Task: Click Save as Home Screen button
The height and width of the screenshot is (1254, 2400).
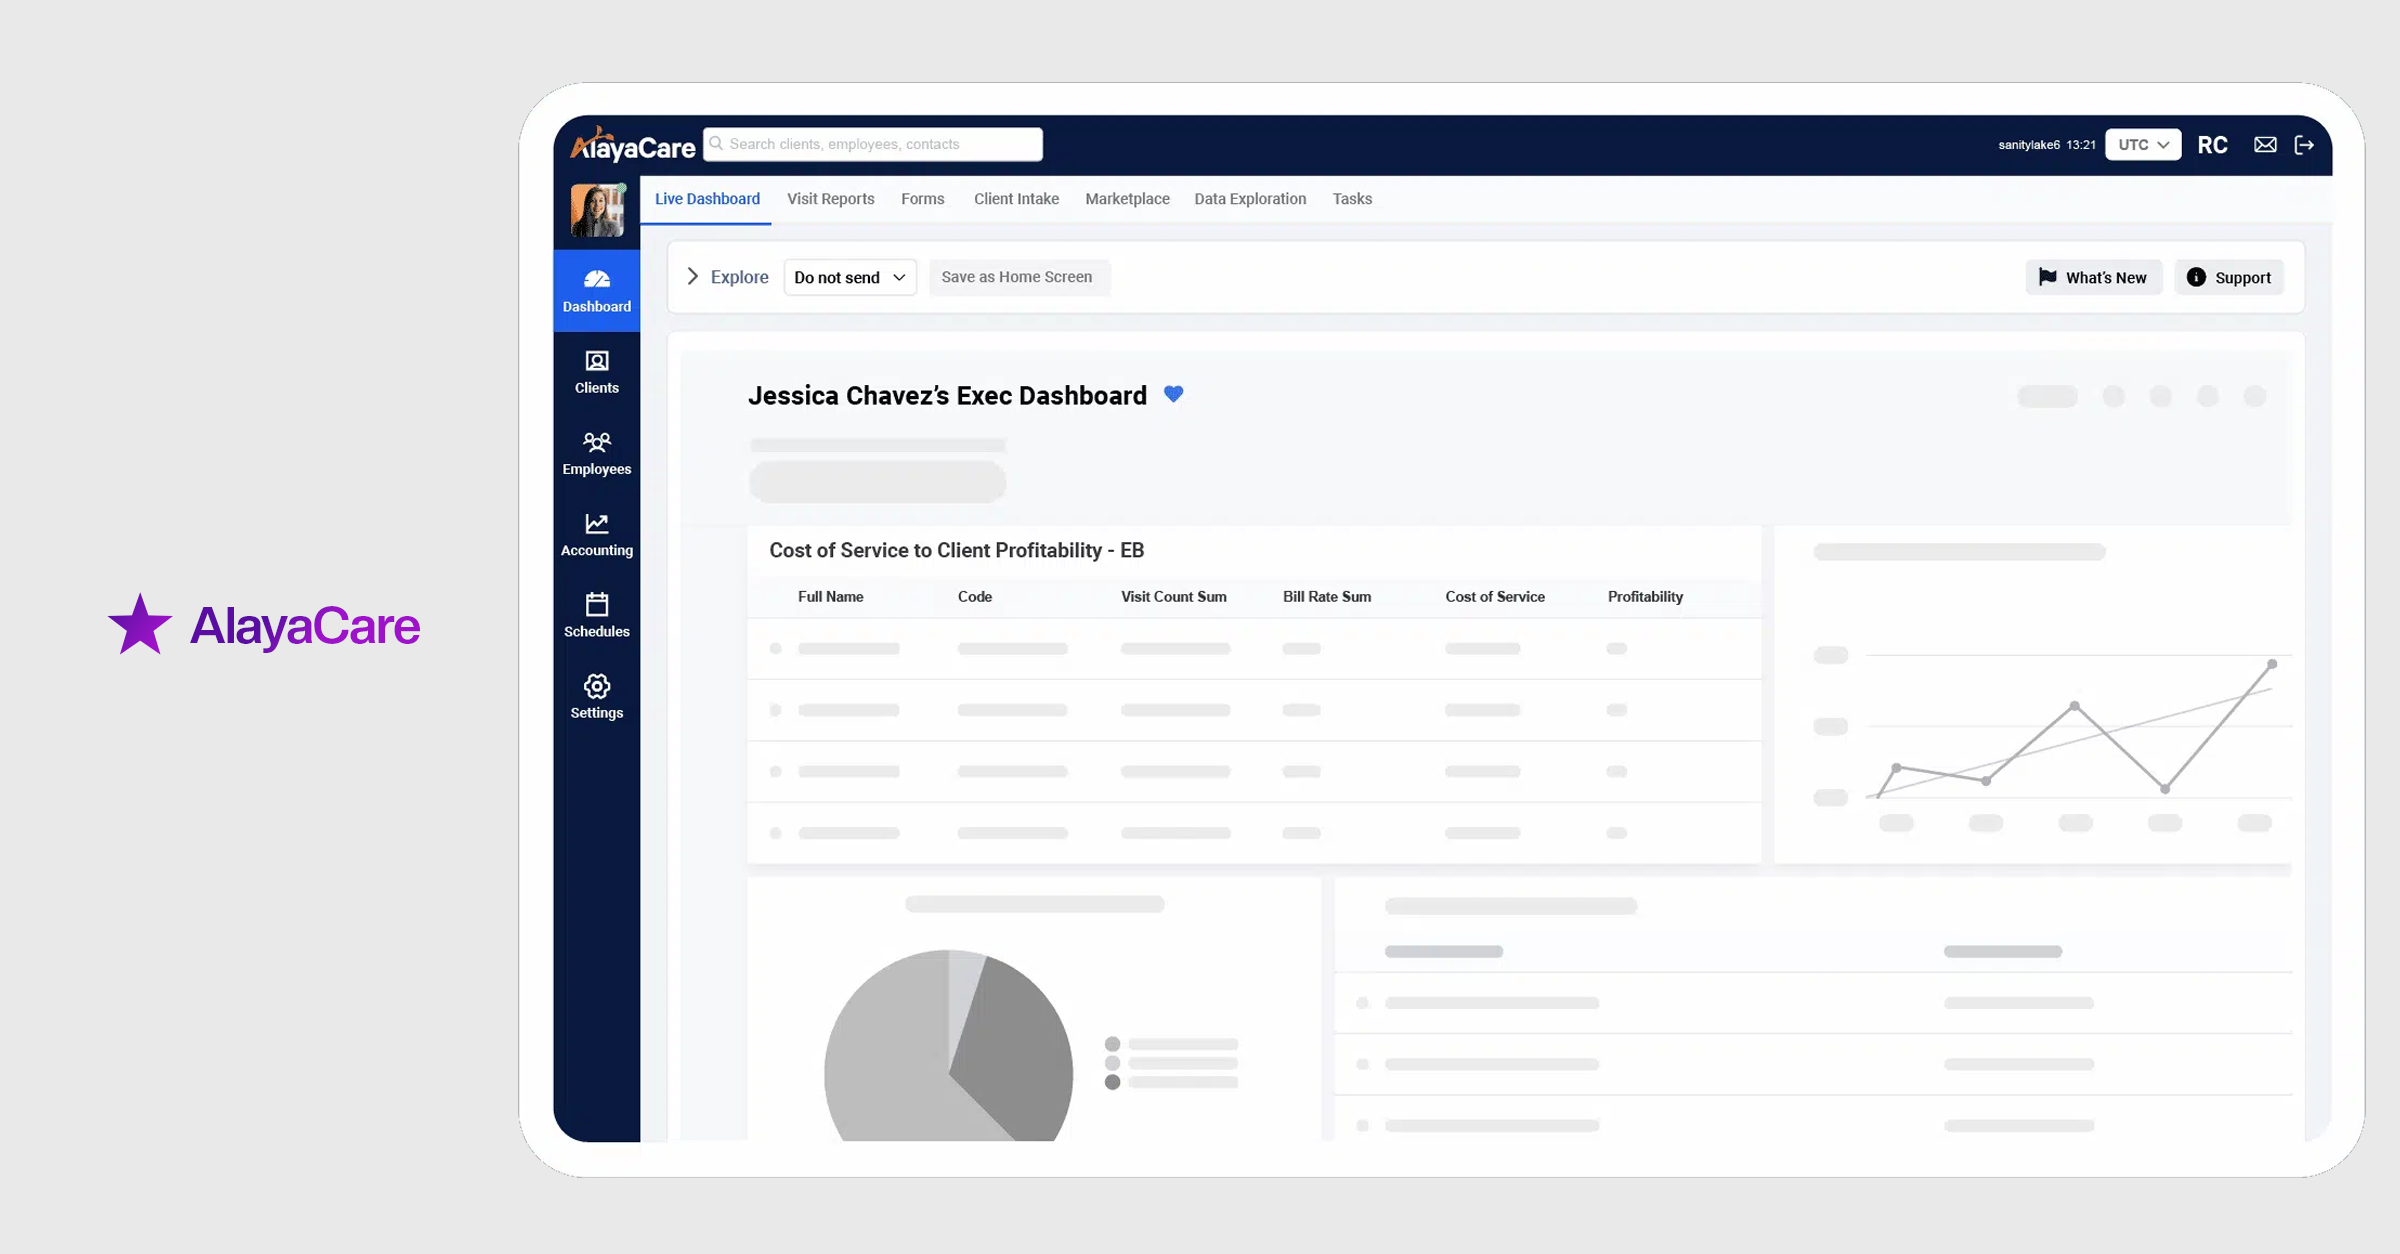Action: coord(1019,277)
